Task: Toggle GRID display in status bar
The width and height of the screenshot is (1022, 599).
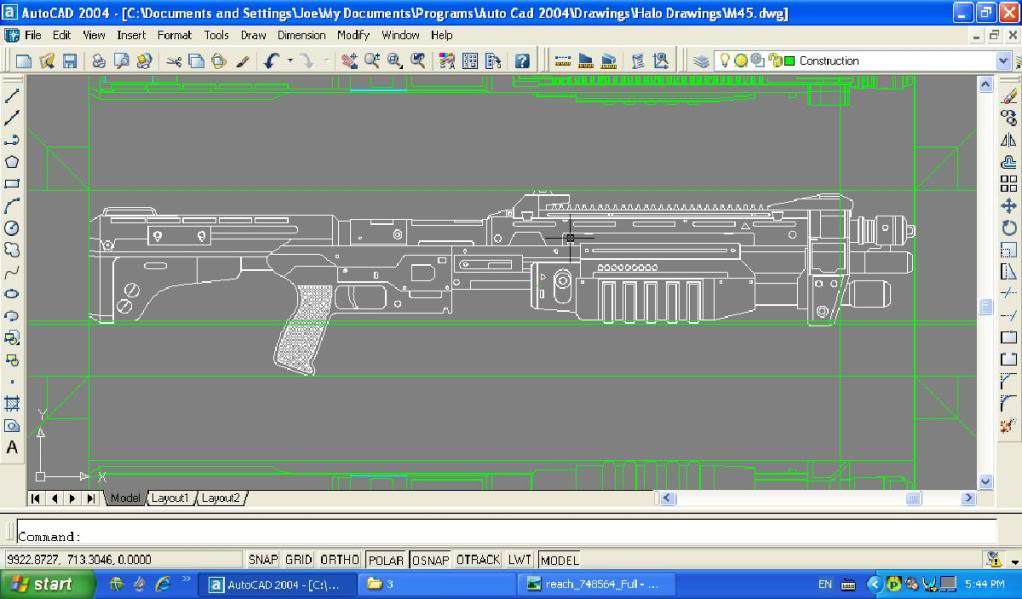Action: [x=299, y=560]
